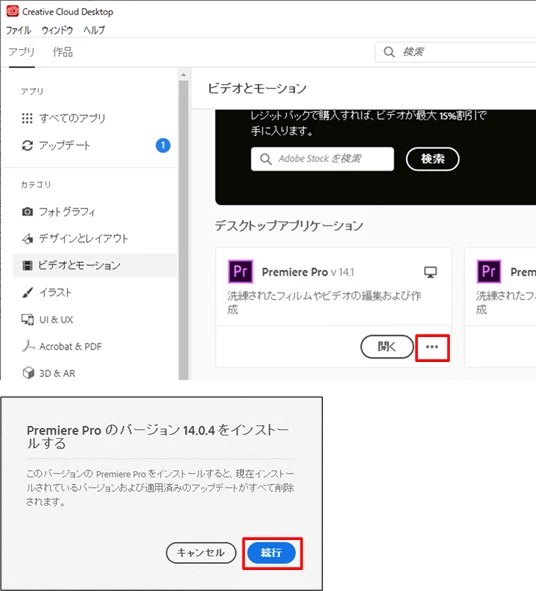
Task: Switch to the 作品 tab
Action: tap(63, 52)
